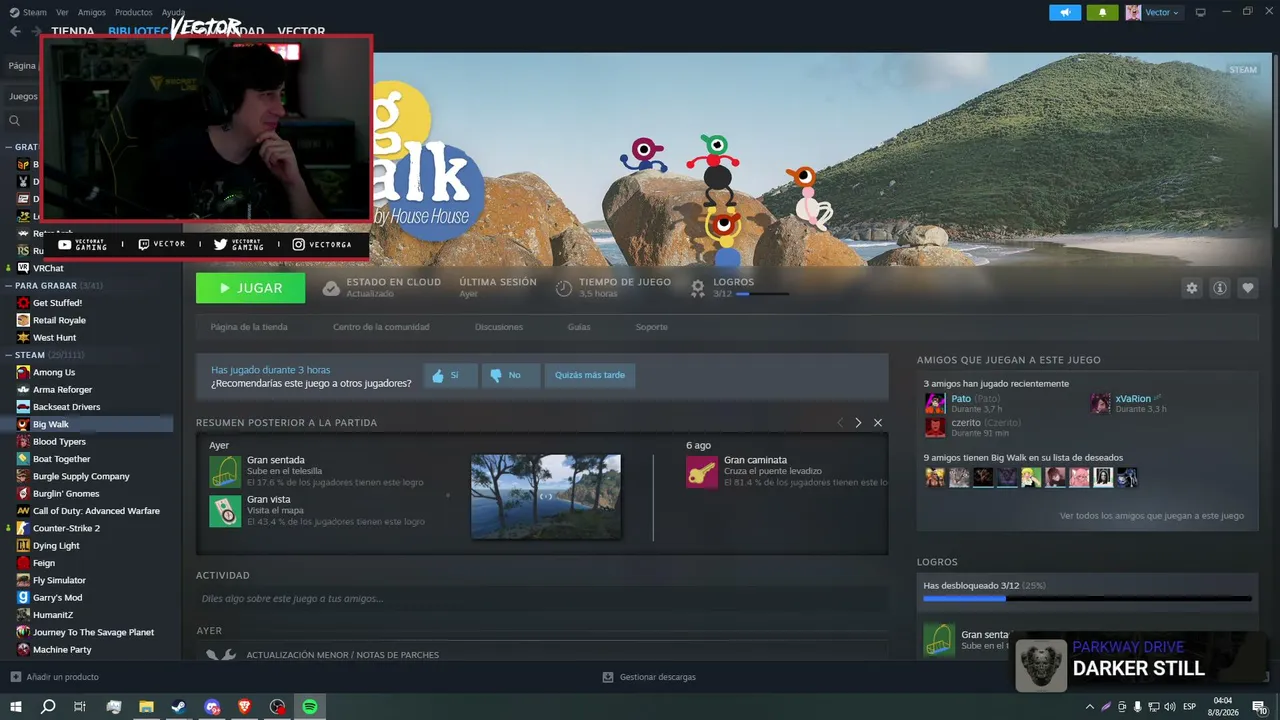Click unlocked 3/12 achievements progress bar

click(x=1087, y=599)
